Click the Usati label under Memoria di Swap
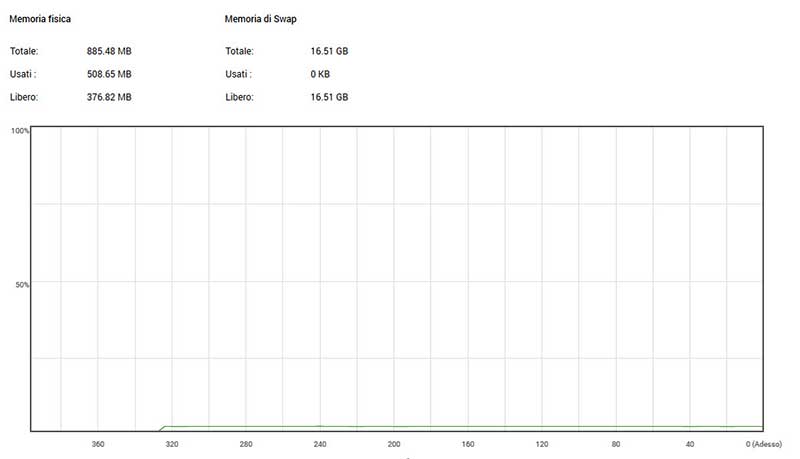The width and height of the screenshot is (800, 459). click(x=239, y=74)
